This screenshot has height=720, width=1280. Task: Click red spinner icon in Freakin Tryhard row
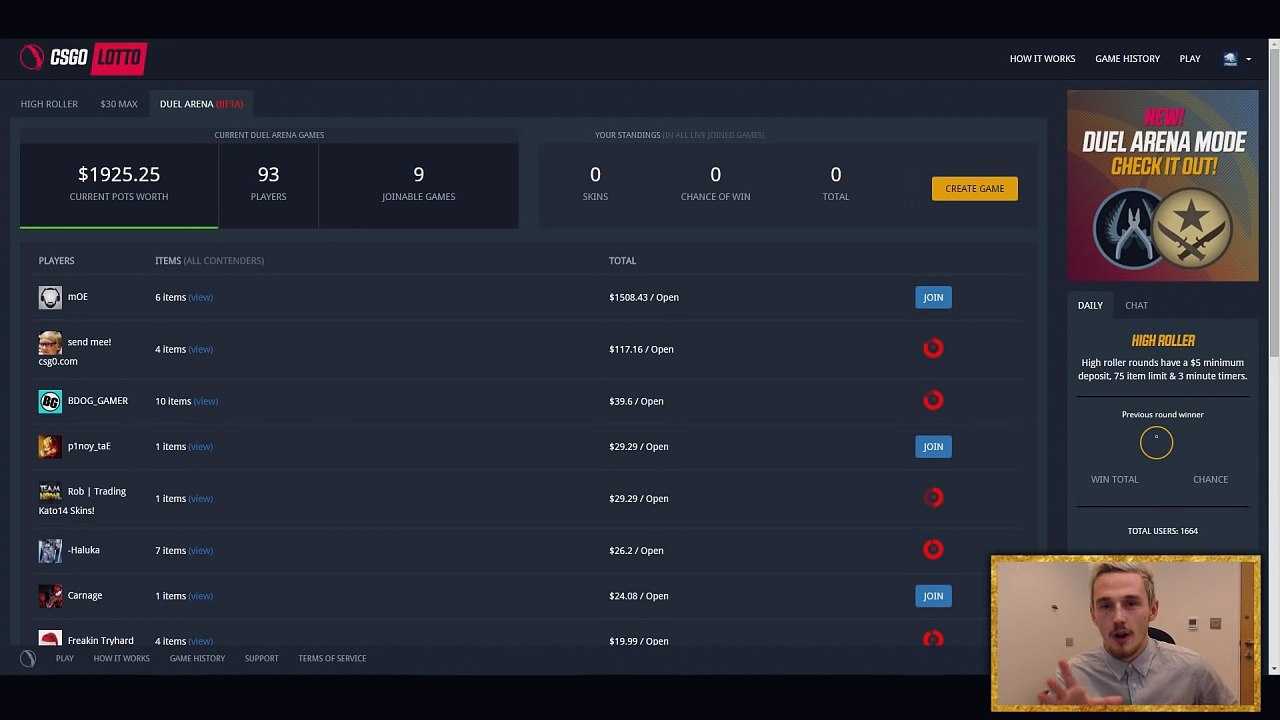coord(933,638)
